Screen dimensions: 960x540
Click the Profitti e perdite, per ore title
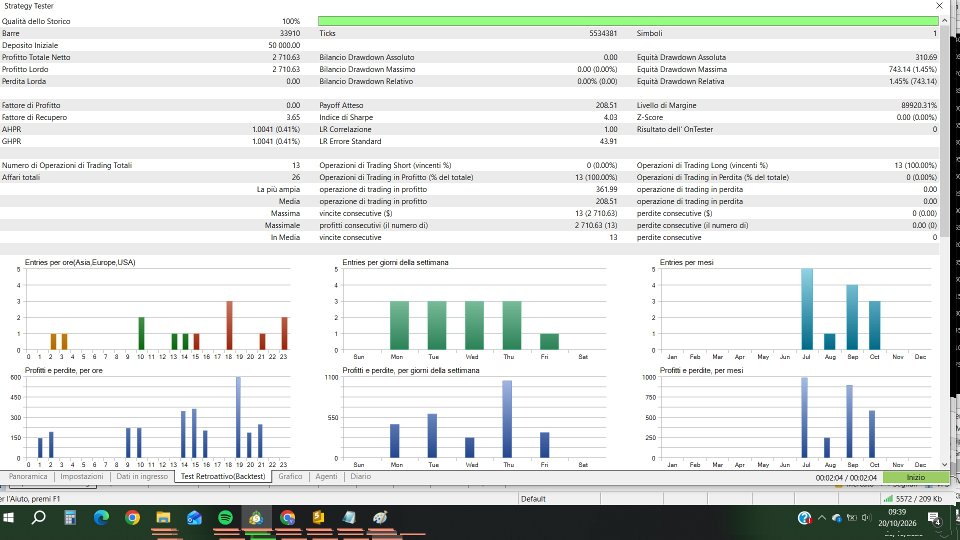tap(64, 370)
